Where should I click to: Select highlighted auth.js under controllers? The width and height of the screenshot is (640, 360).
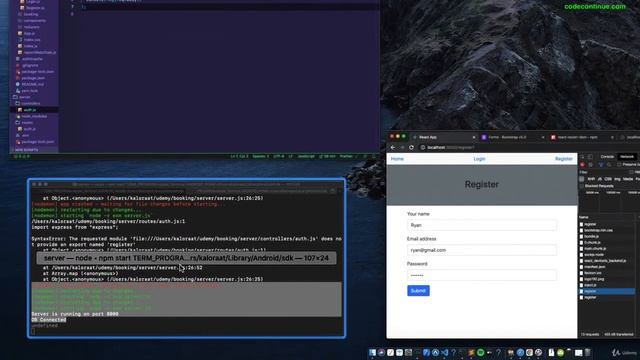tap(29, 110)
